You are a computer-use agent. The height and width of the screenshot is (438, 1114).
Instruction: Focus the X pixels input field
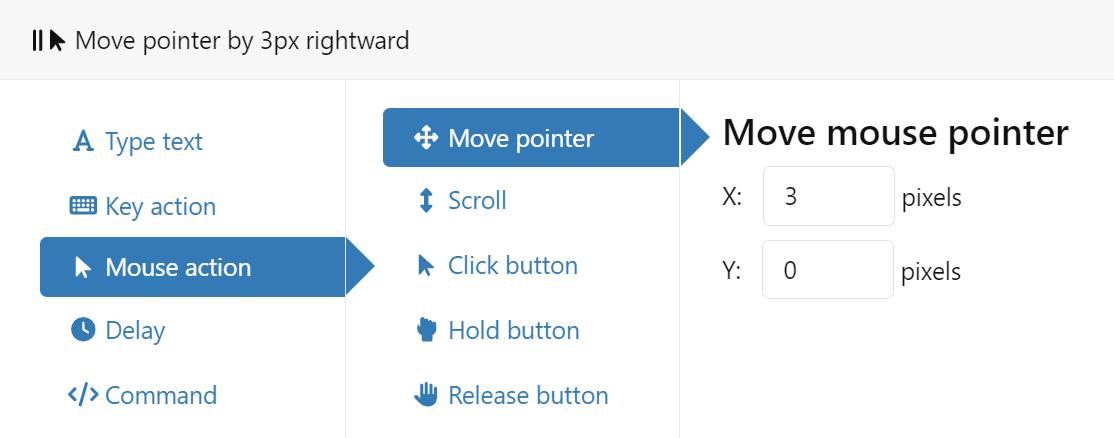828,197
